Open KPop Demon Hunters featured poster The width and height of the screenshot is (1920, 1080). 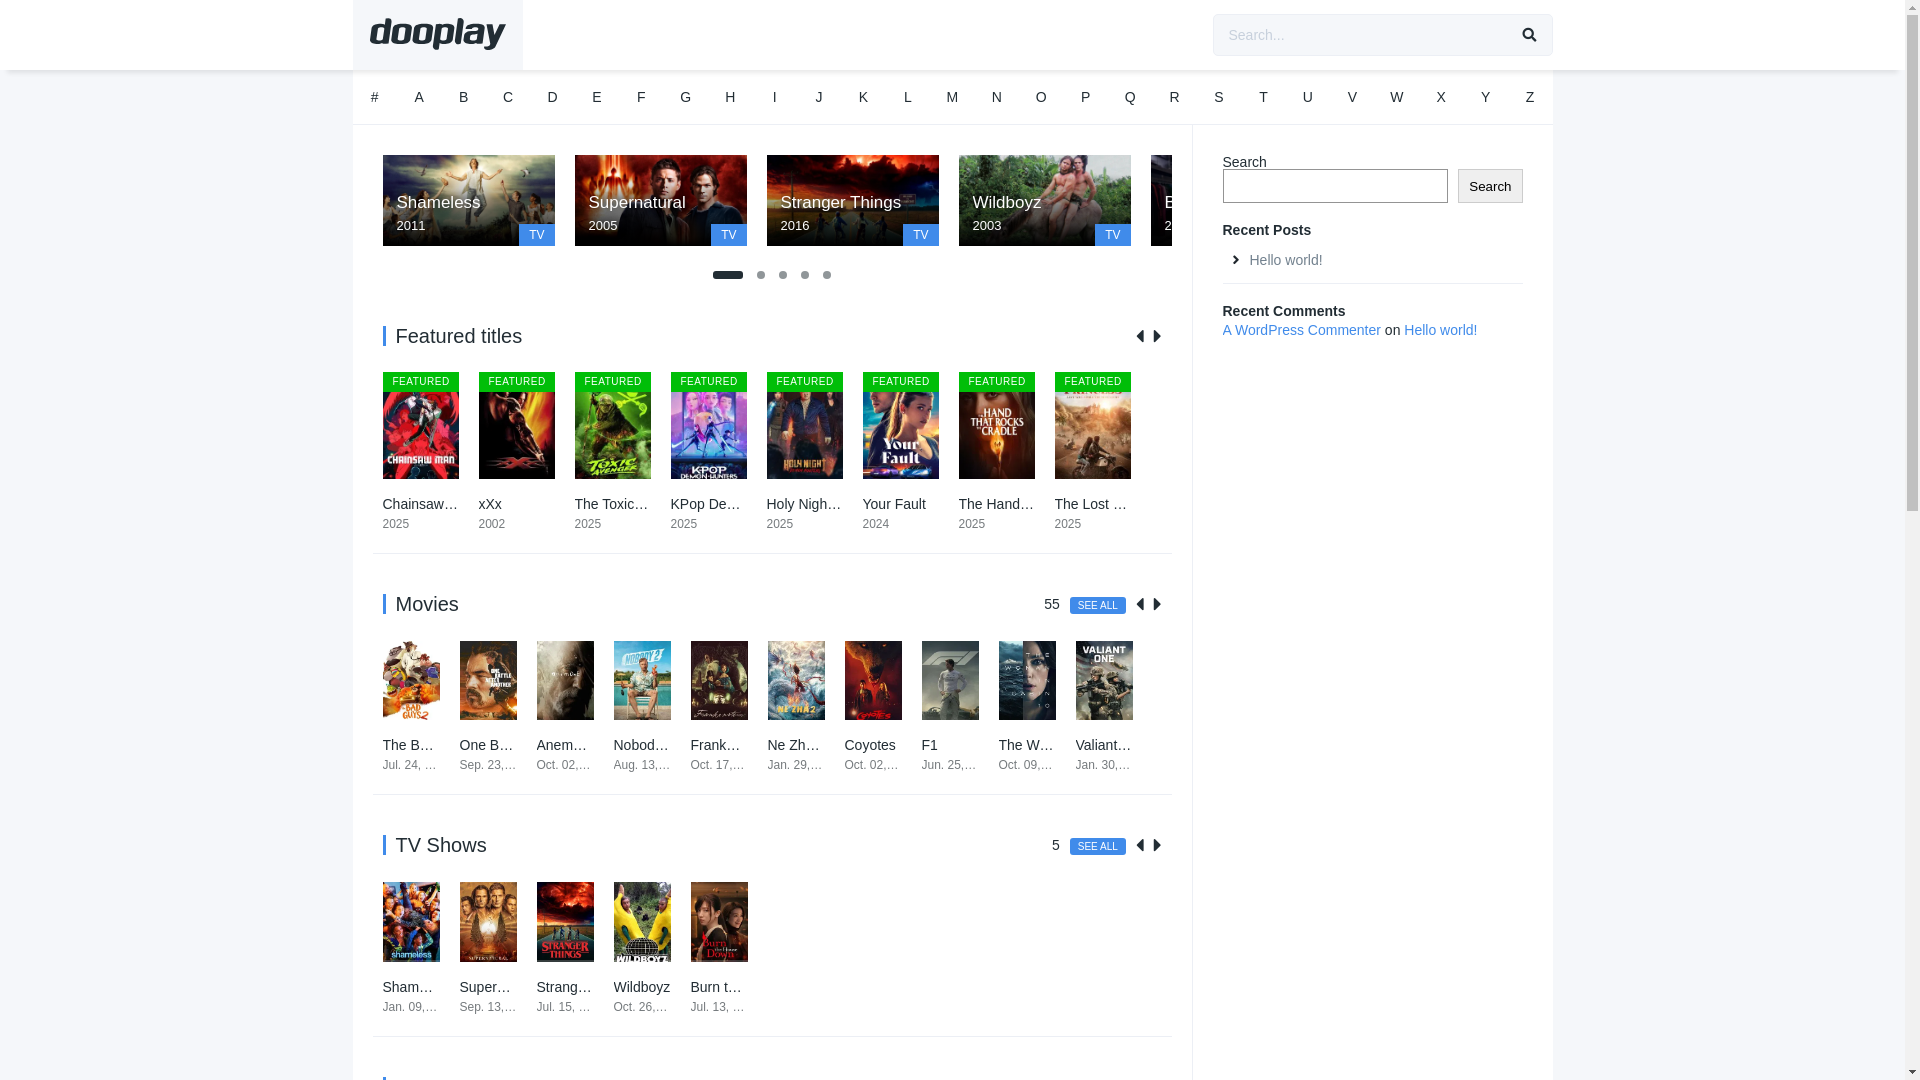click(708, 426)
